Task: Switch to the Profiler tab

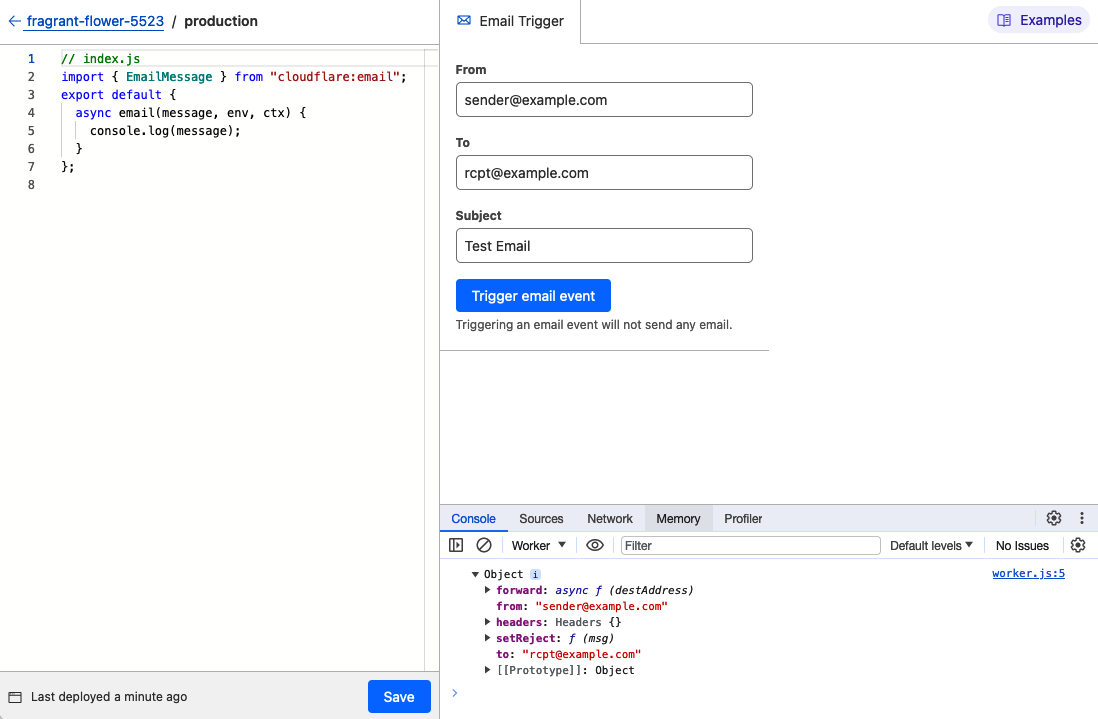Action: (x=743, y=519)
